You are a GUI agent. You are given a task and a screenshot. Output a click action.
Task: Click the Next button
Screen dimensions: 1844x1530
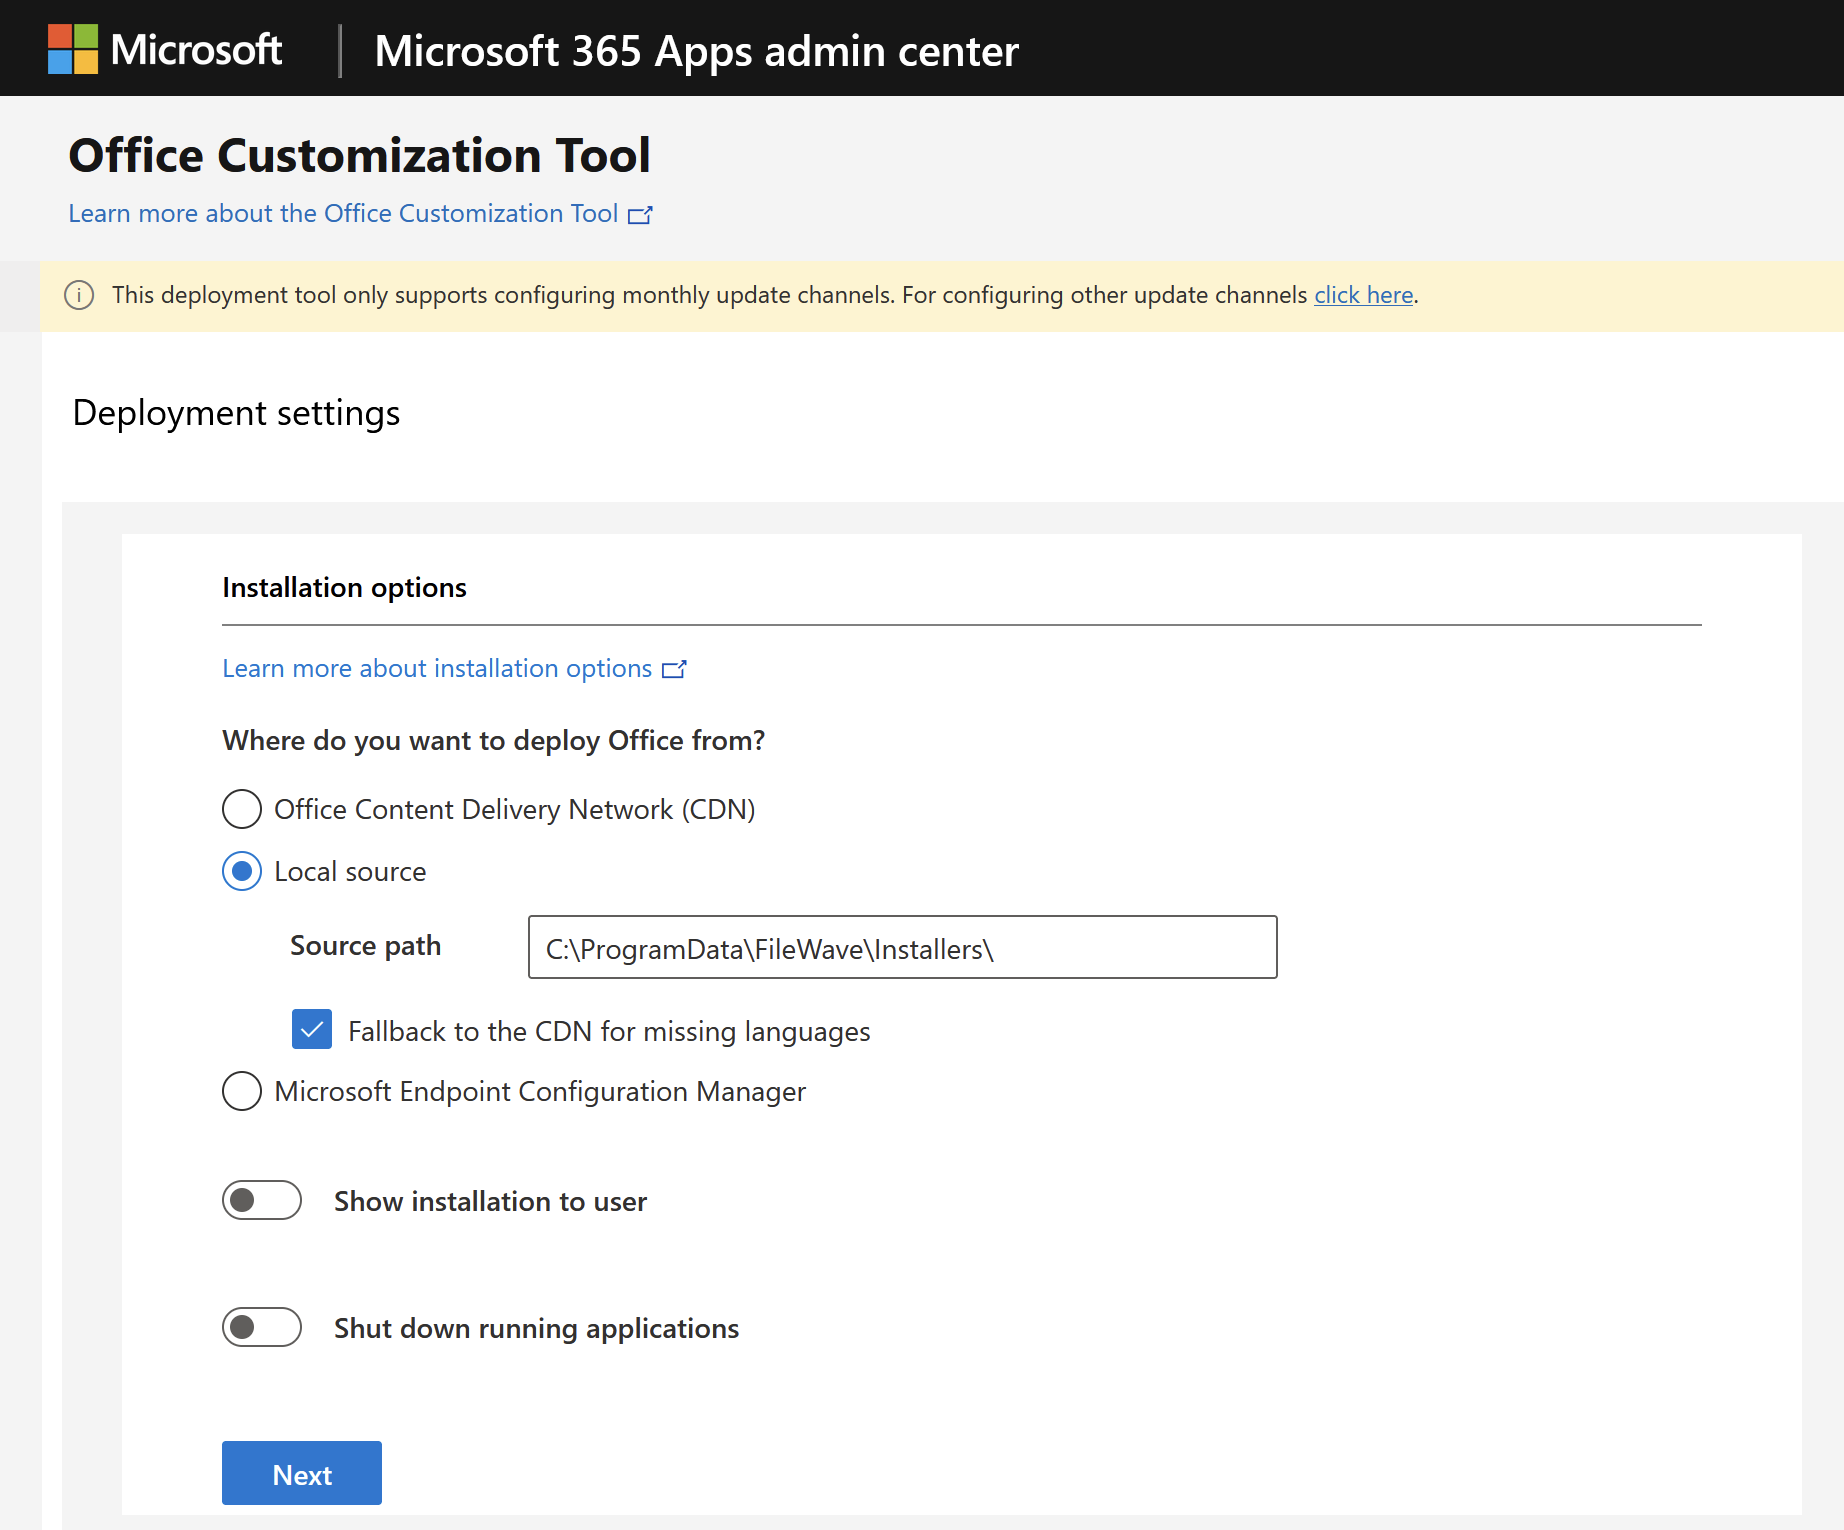point(302,1473)
